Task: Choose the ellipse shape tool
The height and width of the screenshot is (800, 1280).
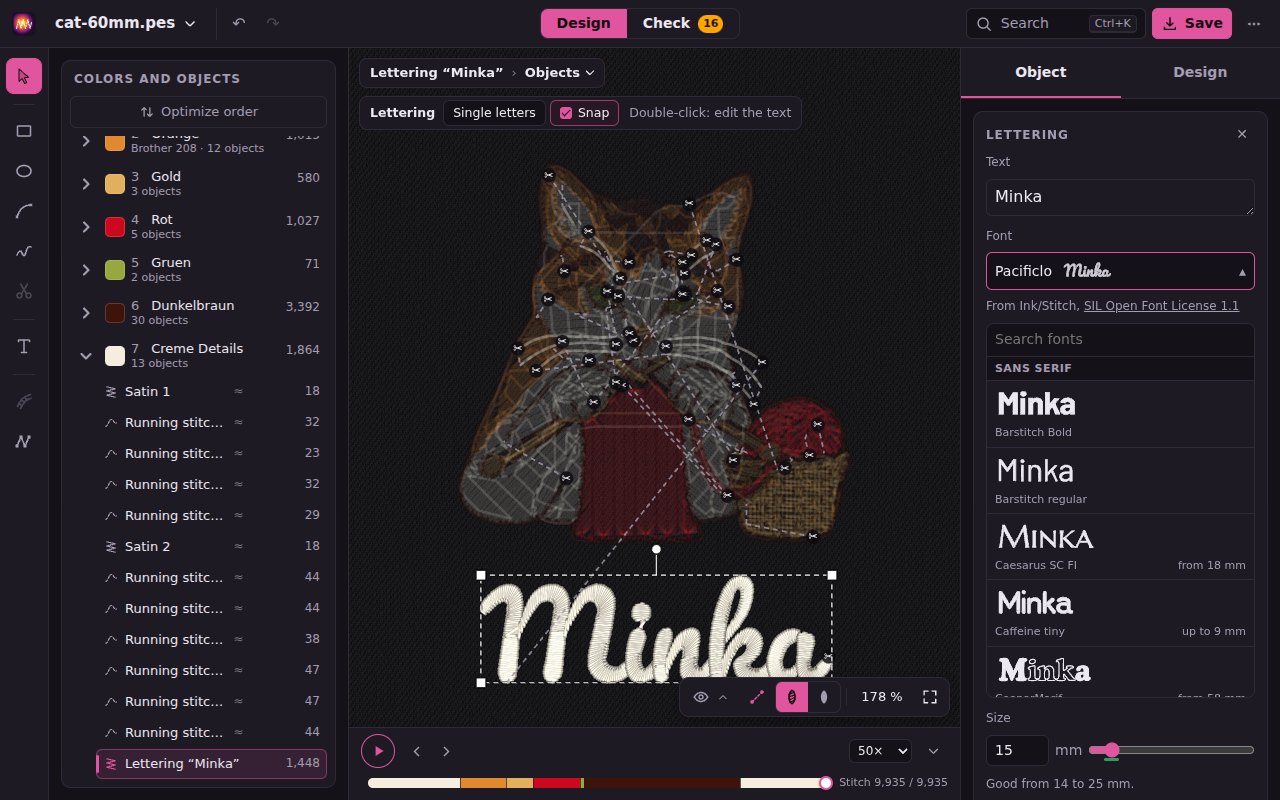Action: 24,171
